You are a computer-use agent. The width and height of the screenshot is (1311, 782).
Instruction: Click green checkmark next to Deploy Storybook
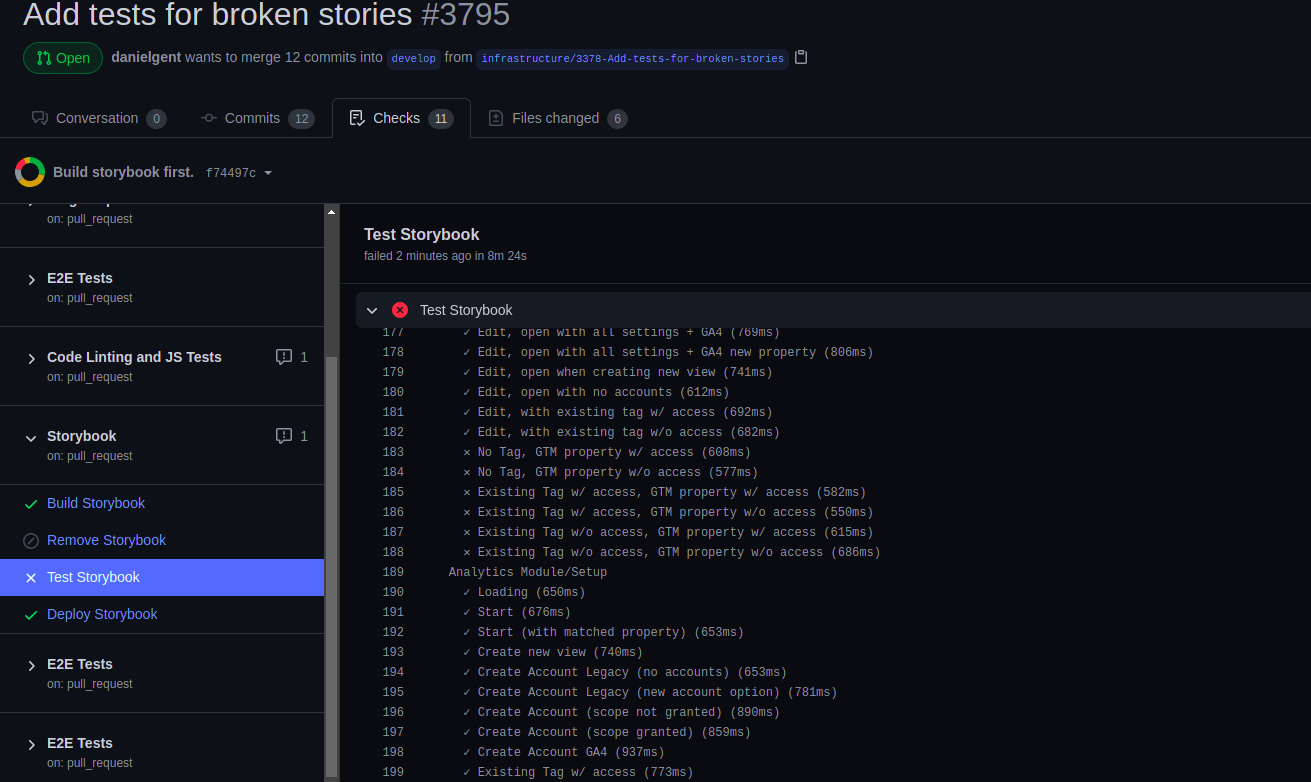[x=31, y=615]
